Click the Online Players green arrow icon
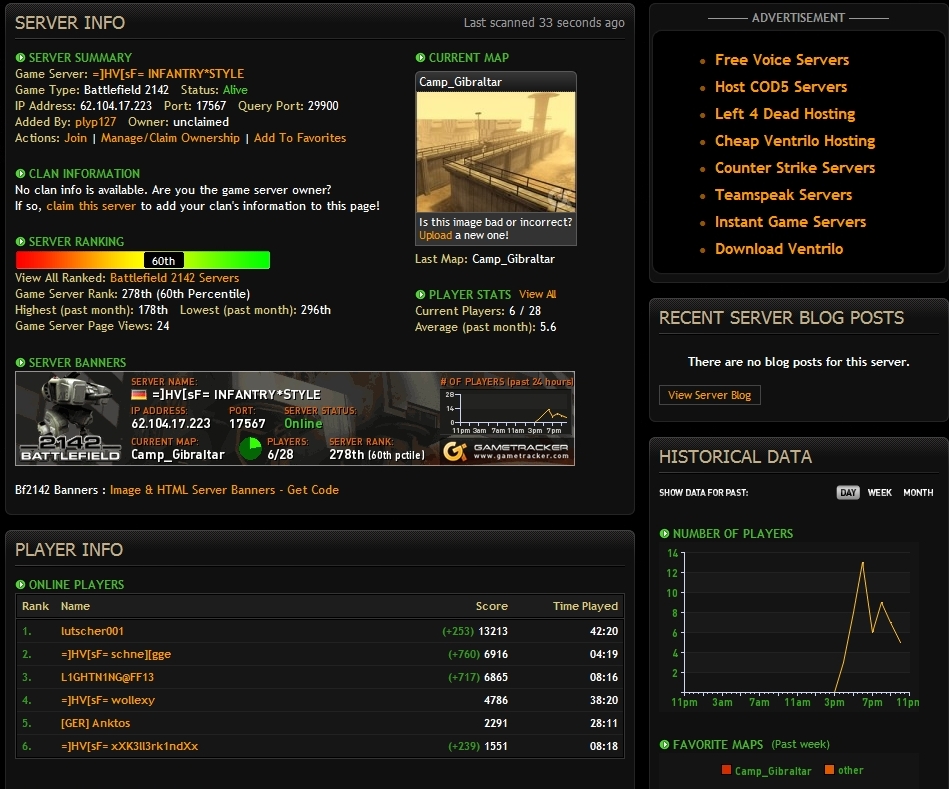The image size is (949, 789). coord(21,585)
